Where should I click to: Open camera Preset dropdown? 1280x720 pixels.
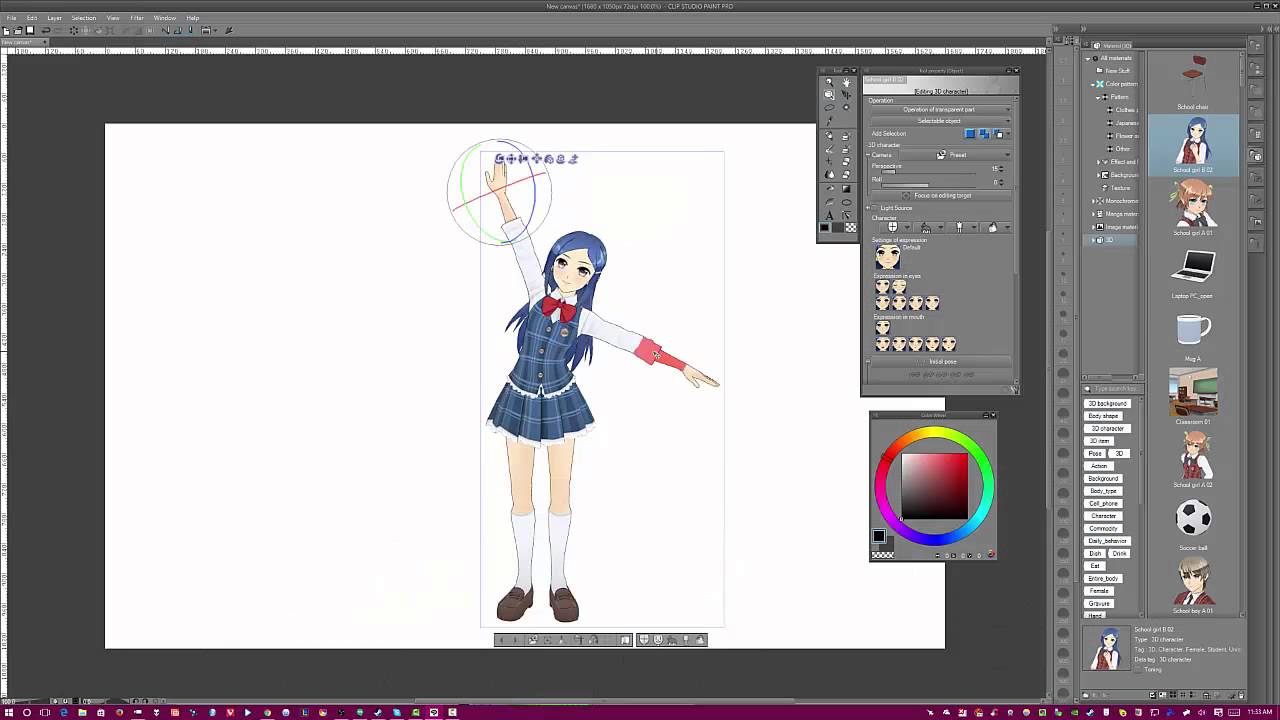[x=955, y=155]
